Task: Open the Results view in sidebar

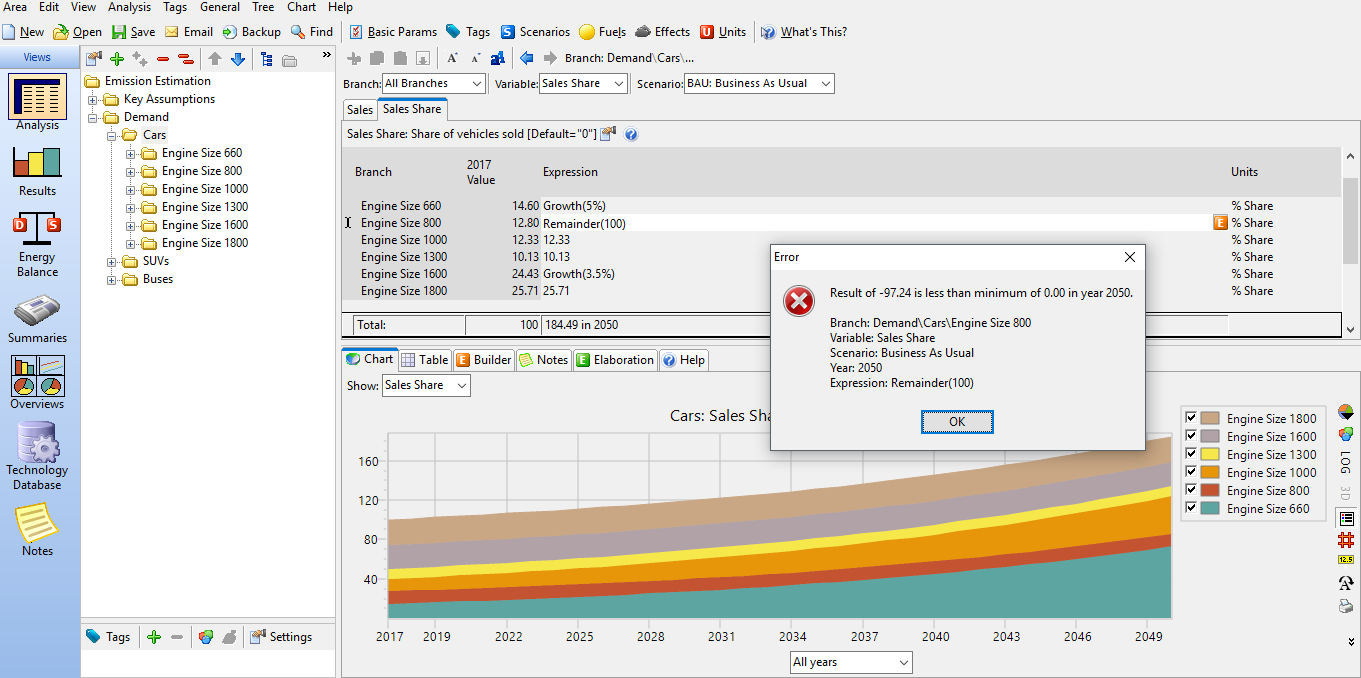Action: click(x=37, y=170)
